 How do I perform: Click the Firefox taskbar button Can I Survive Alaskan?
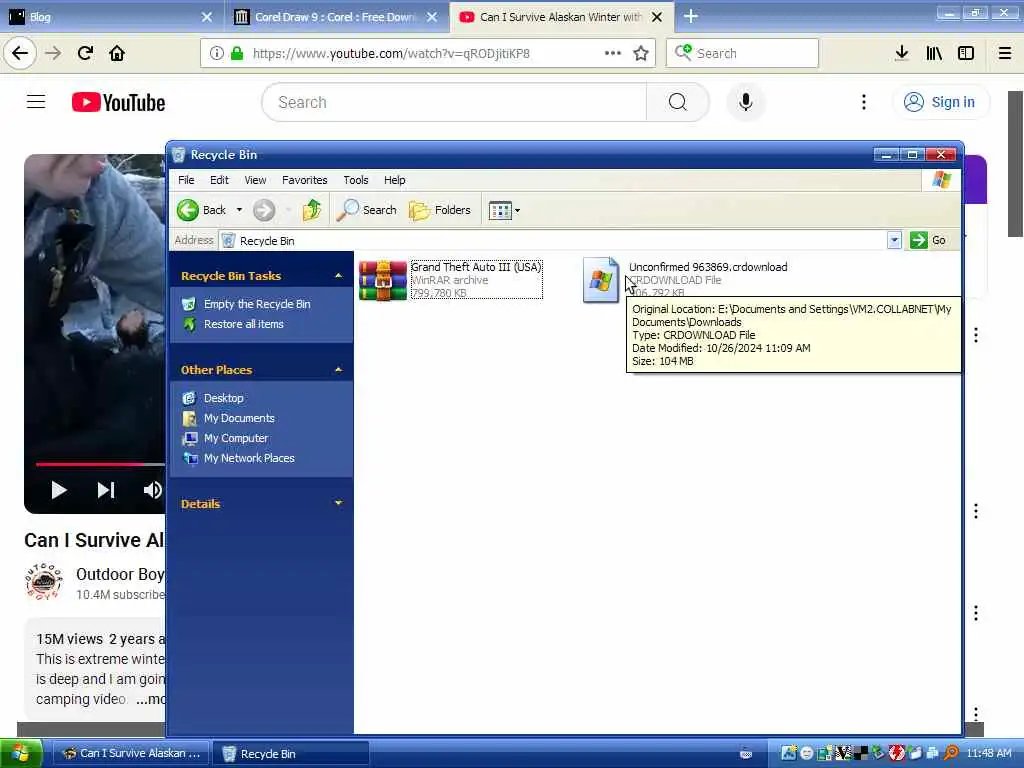point(131,754)
